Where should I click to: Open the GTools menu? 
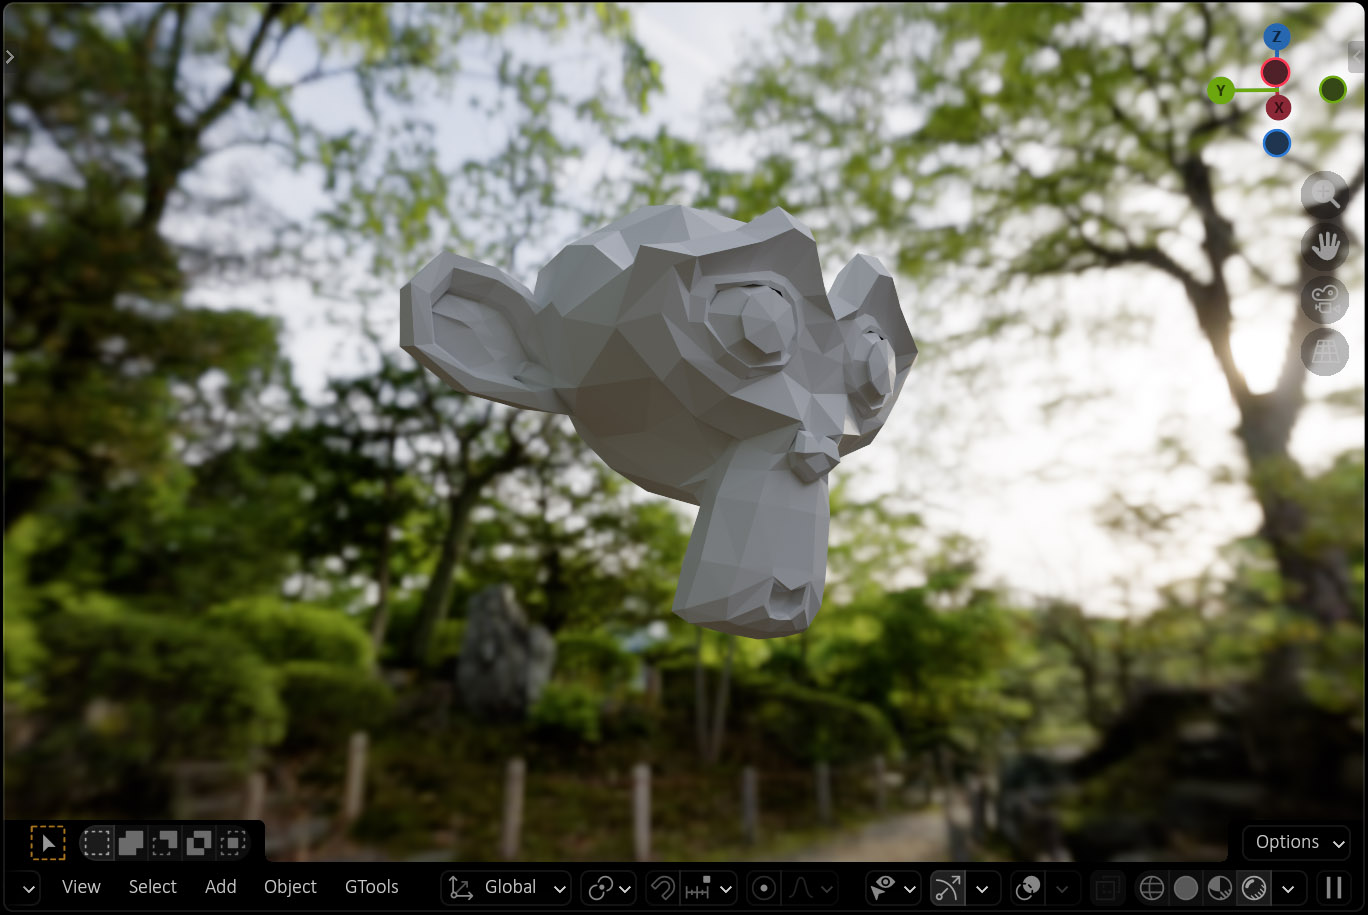coord(371,887)
